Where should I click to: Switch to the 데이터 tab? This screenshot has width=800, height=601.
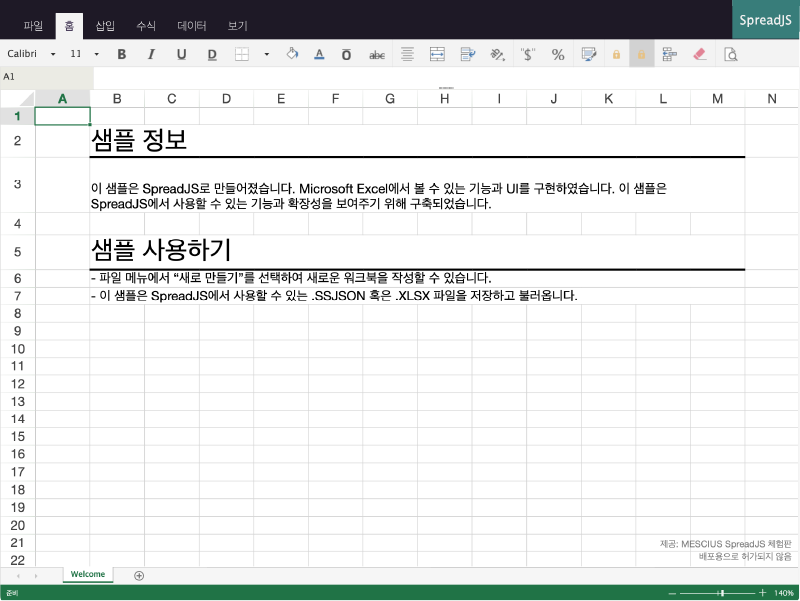(x=192, y=26)
